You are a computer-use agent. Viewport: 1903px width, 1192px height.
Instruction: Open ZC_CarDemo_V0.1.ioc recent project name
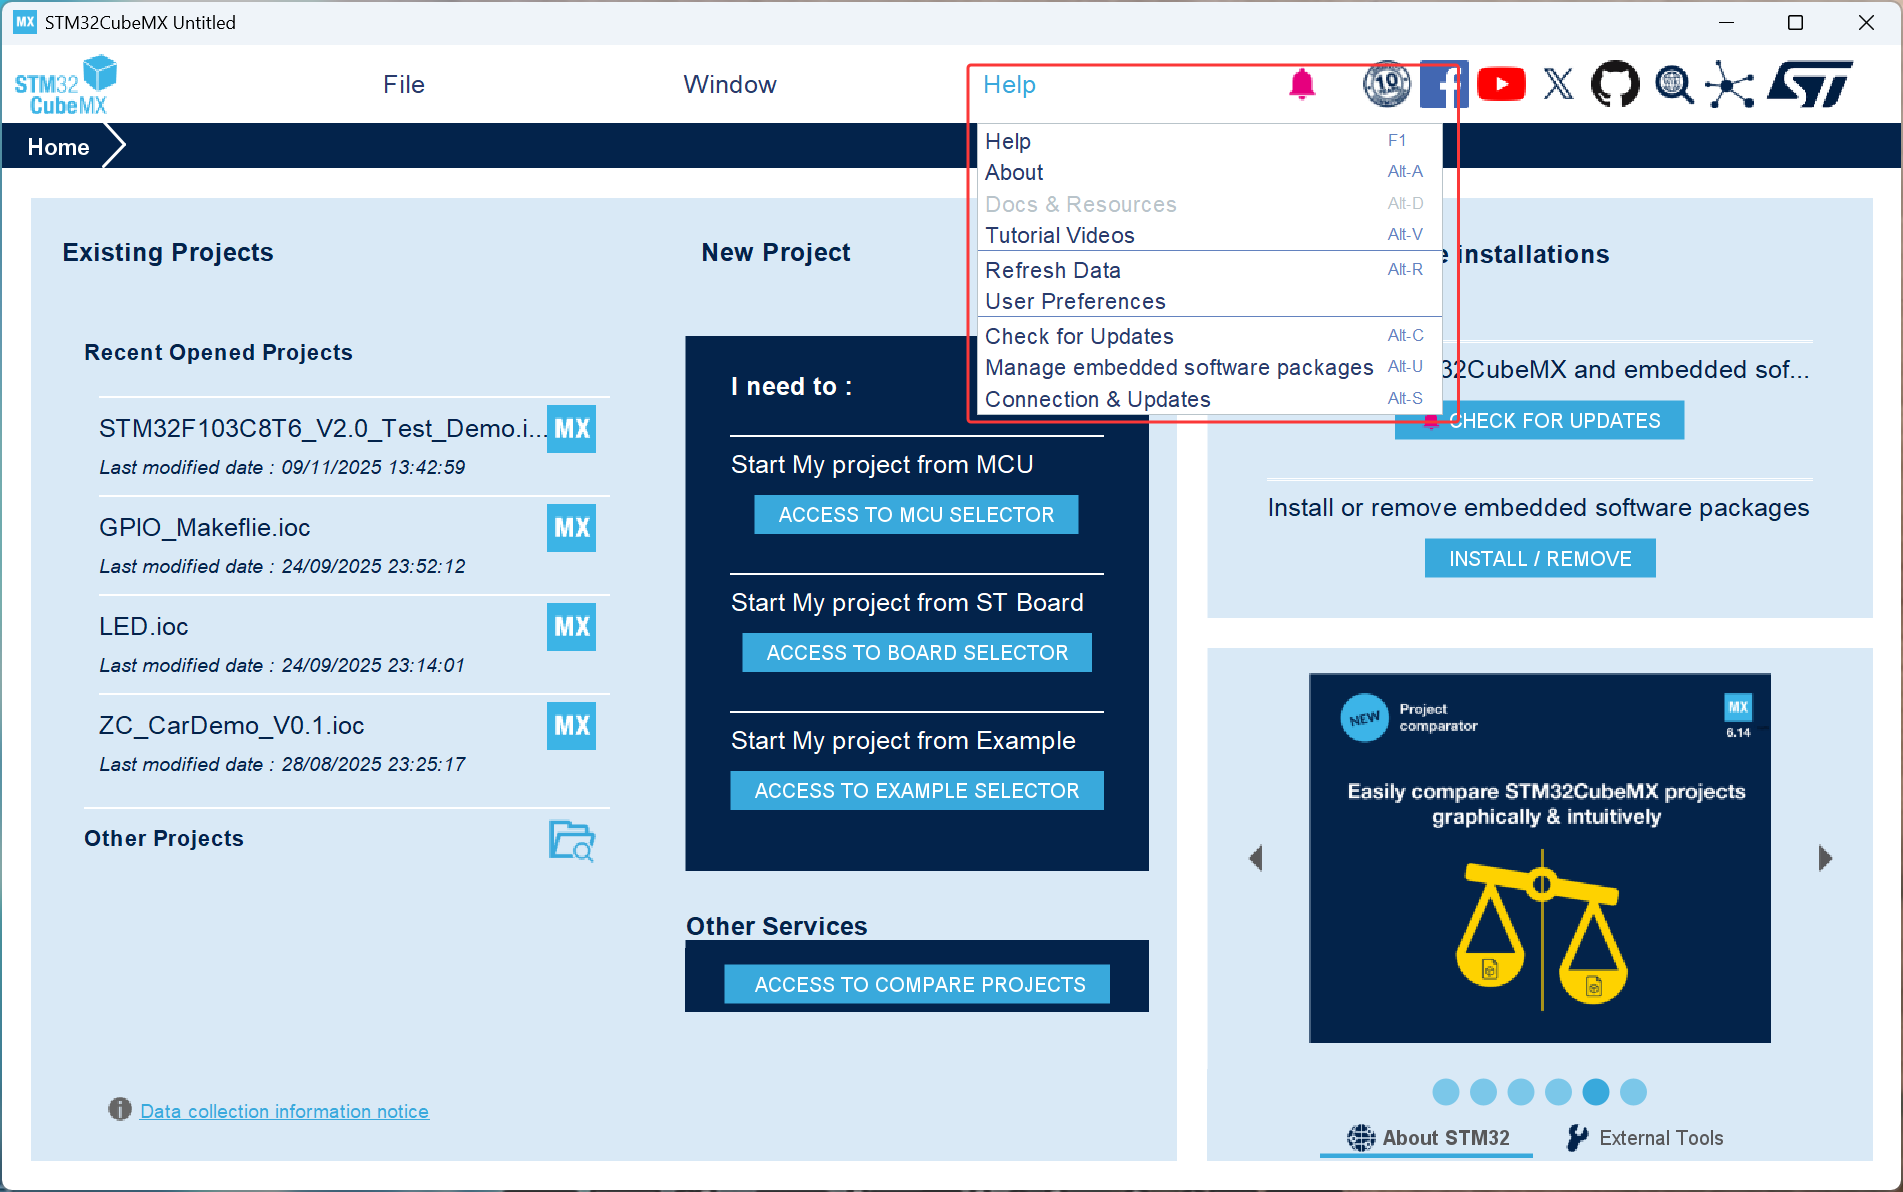tap(231, 726)
